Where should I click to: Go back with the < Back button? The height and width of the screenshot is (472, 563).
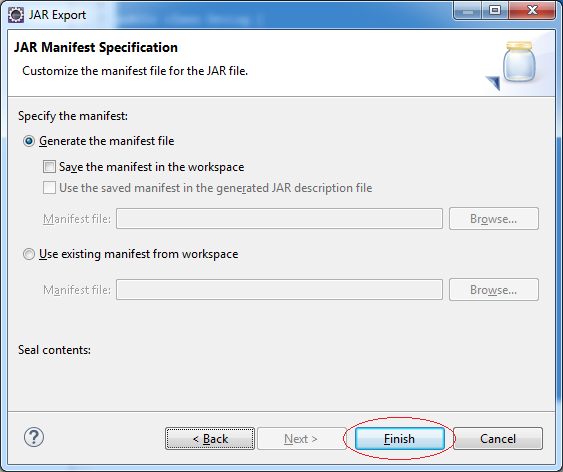coord(210,439)
